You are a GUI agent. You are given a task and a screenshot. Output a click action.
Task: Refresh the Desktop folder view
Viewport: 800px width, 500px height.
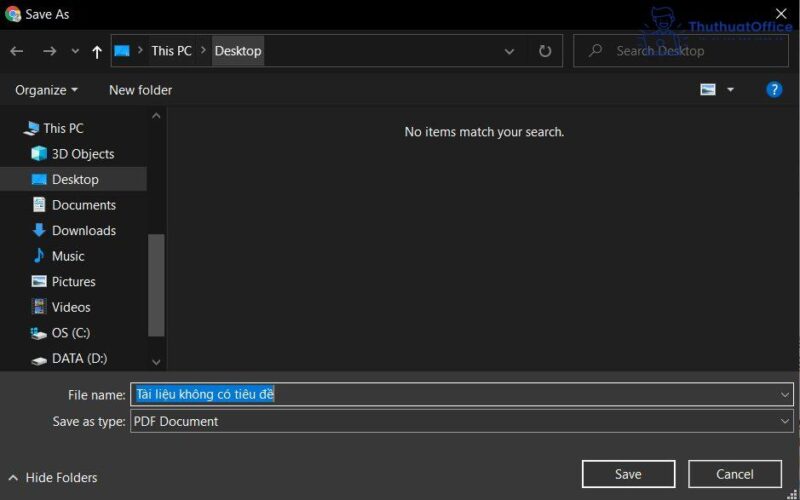(x=545, y=51)
